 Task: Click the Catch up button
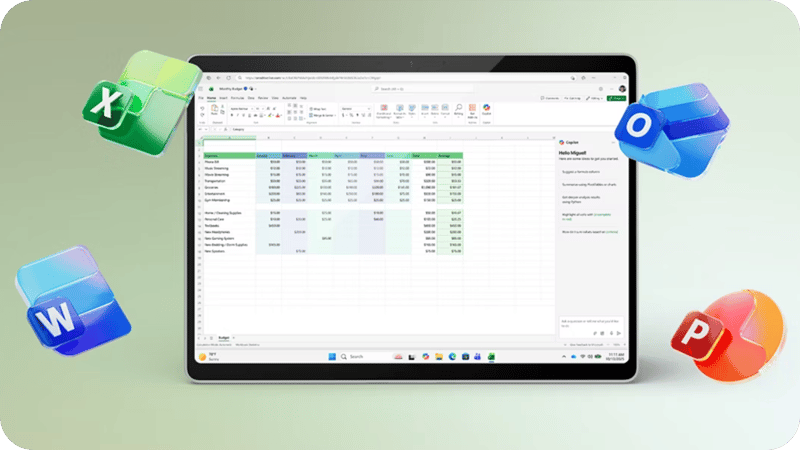(572, 98)
